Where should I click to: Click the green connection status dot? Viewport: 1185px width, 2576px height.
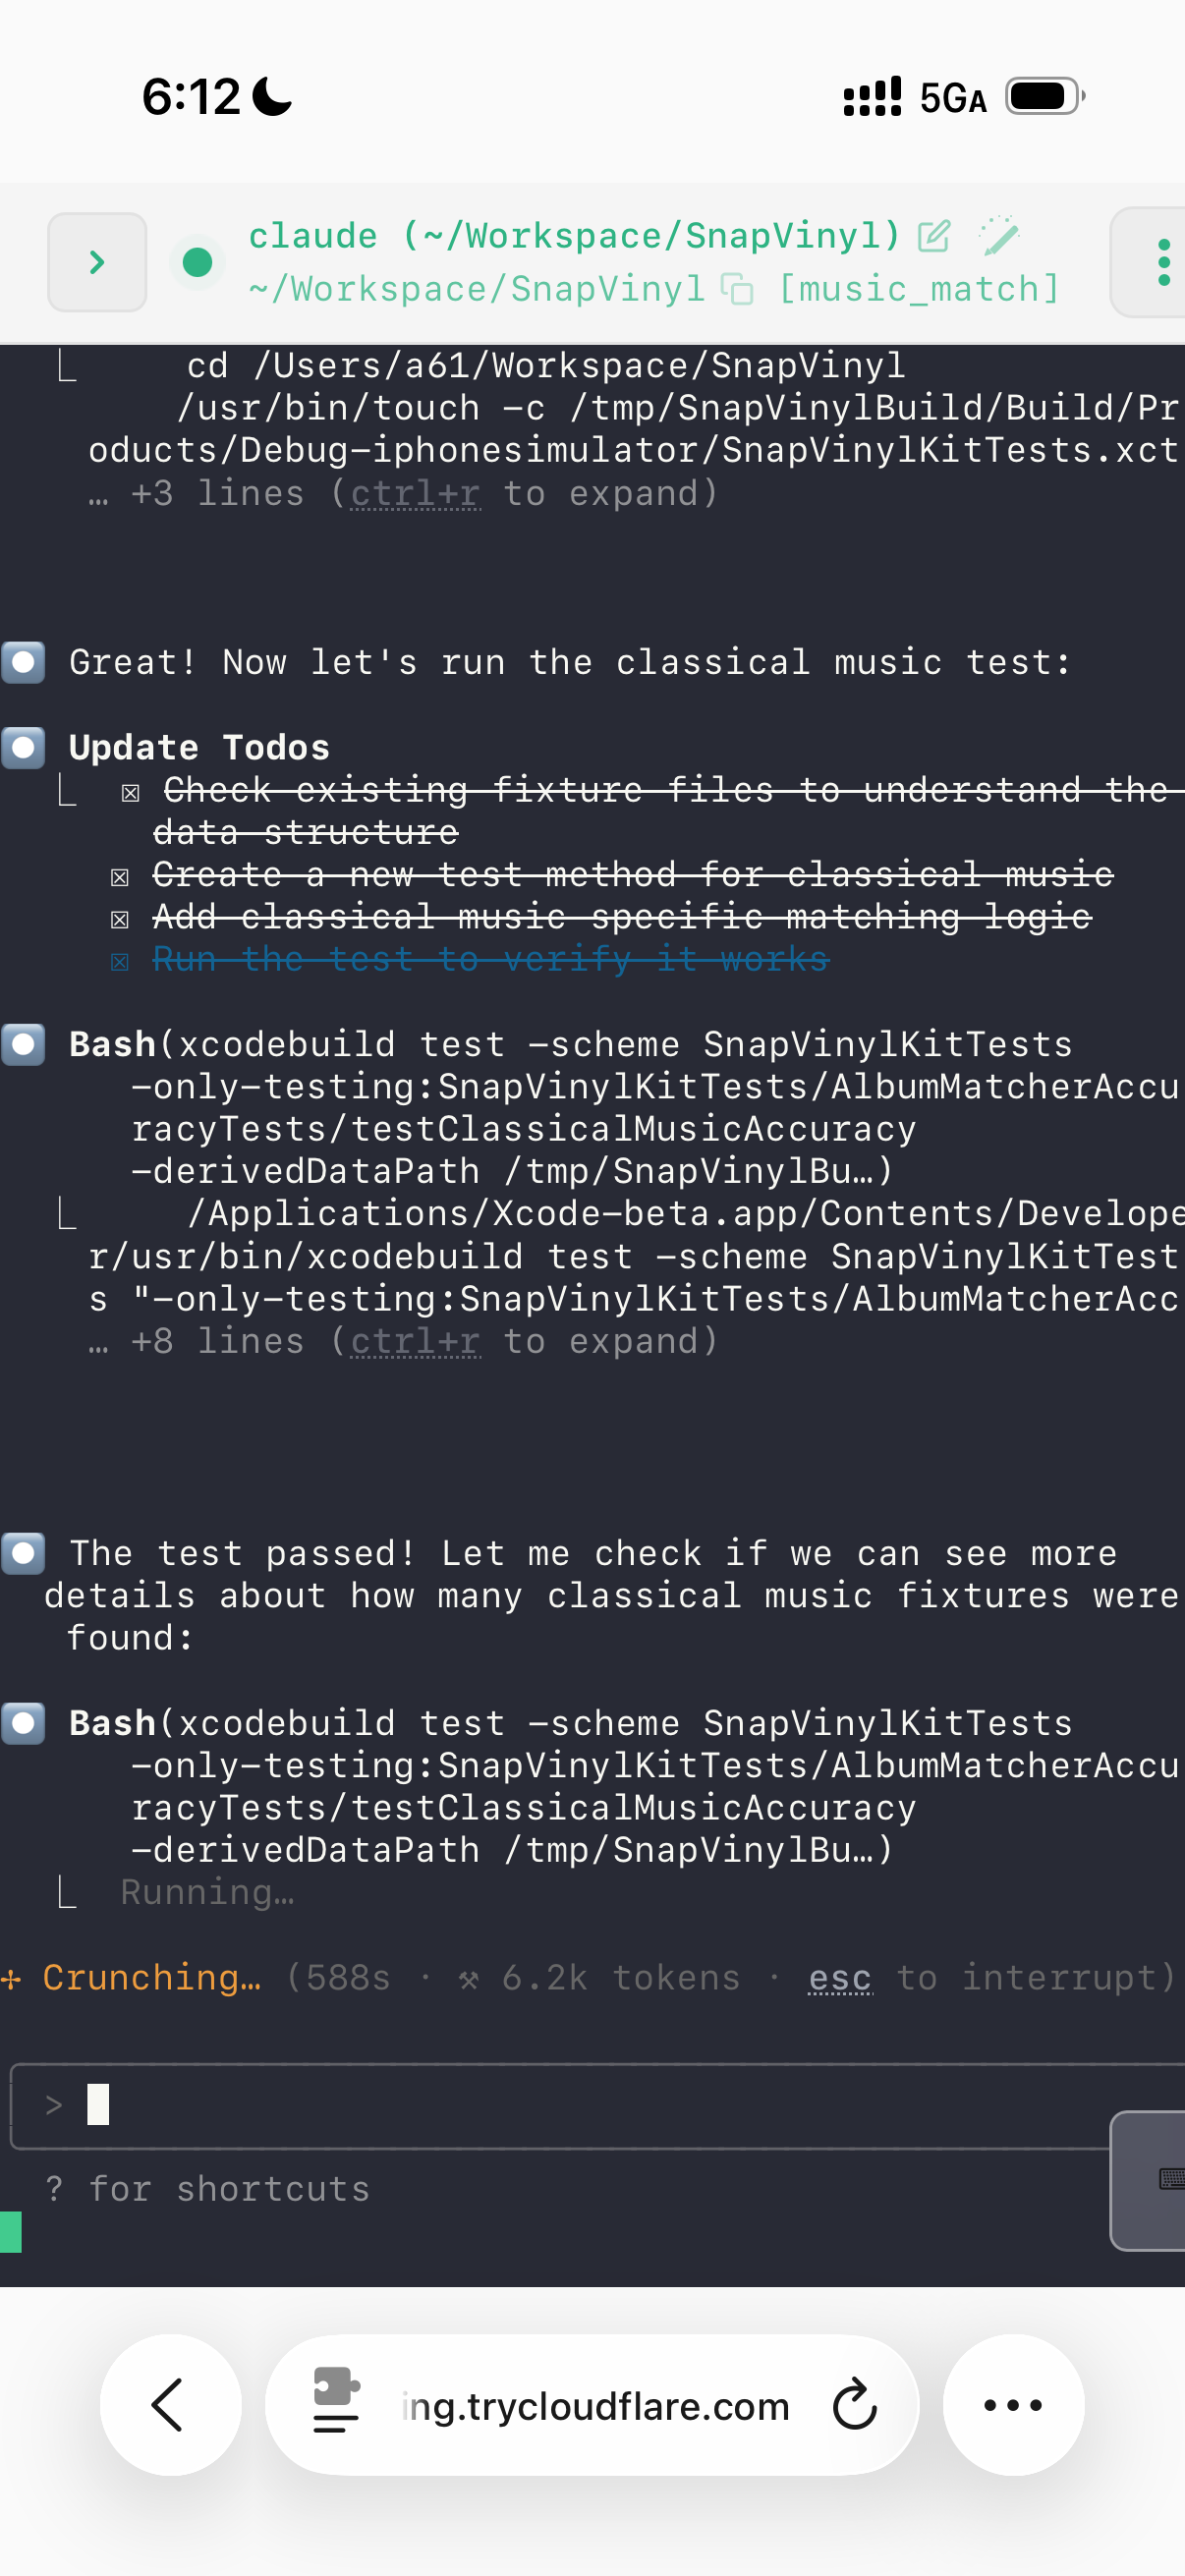click(x=197, y=262)
